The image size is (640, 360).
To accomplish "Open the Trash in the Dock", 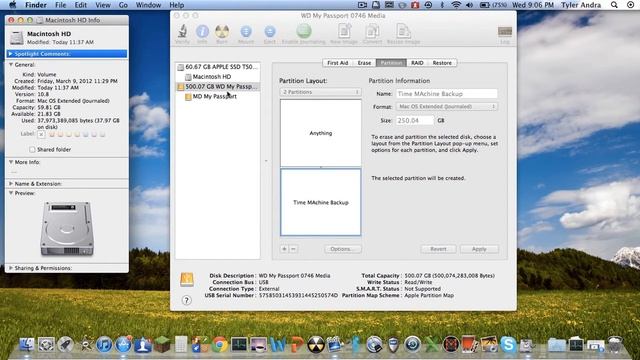I will tap(615, 345).
